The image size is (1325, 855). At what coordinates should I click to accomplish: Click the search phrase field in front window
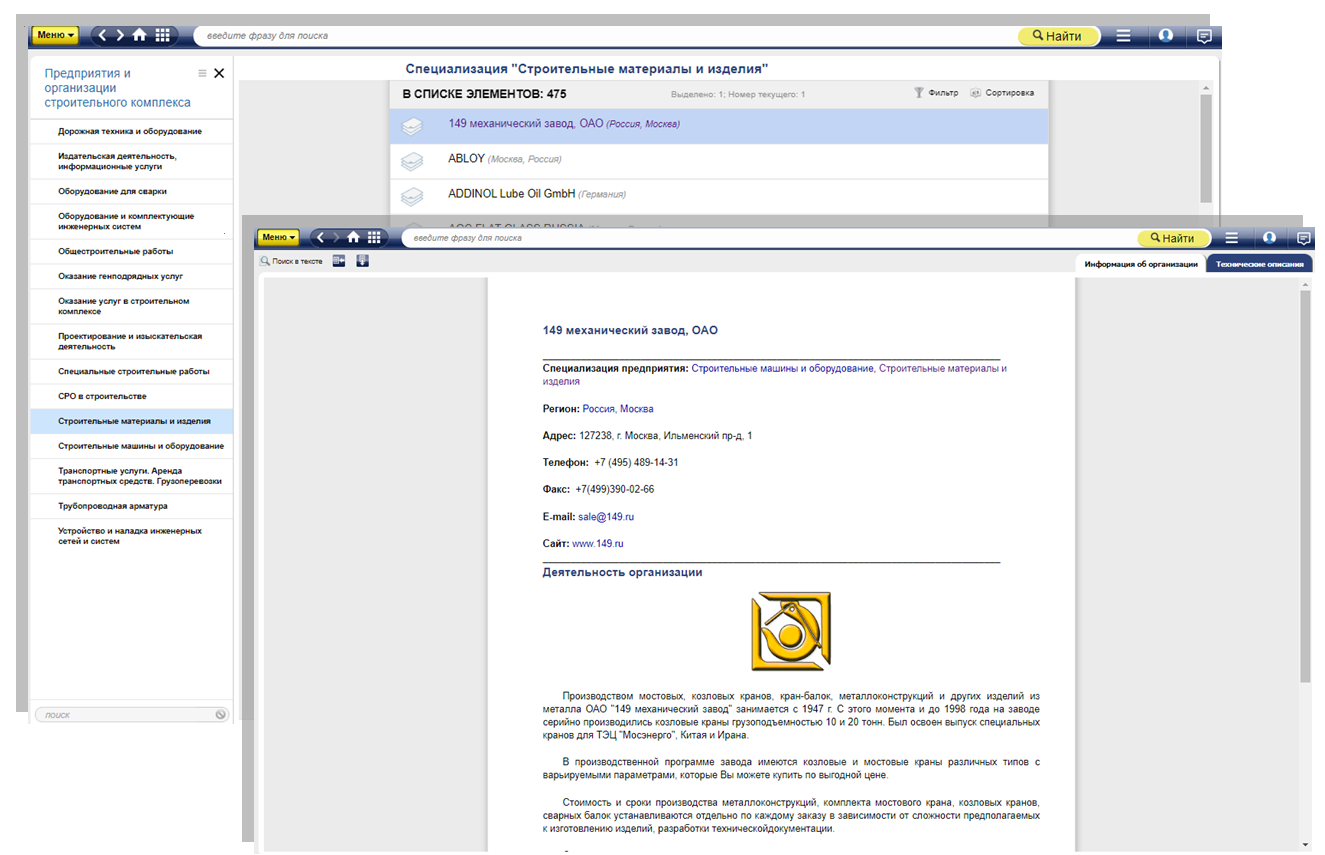(770, 238)
